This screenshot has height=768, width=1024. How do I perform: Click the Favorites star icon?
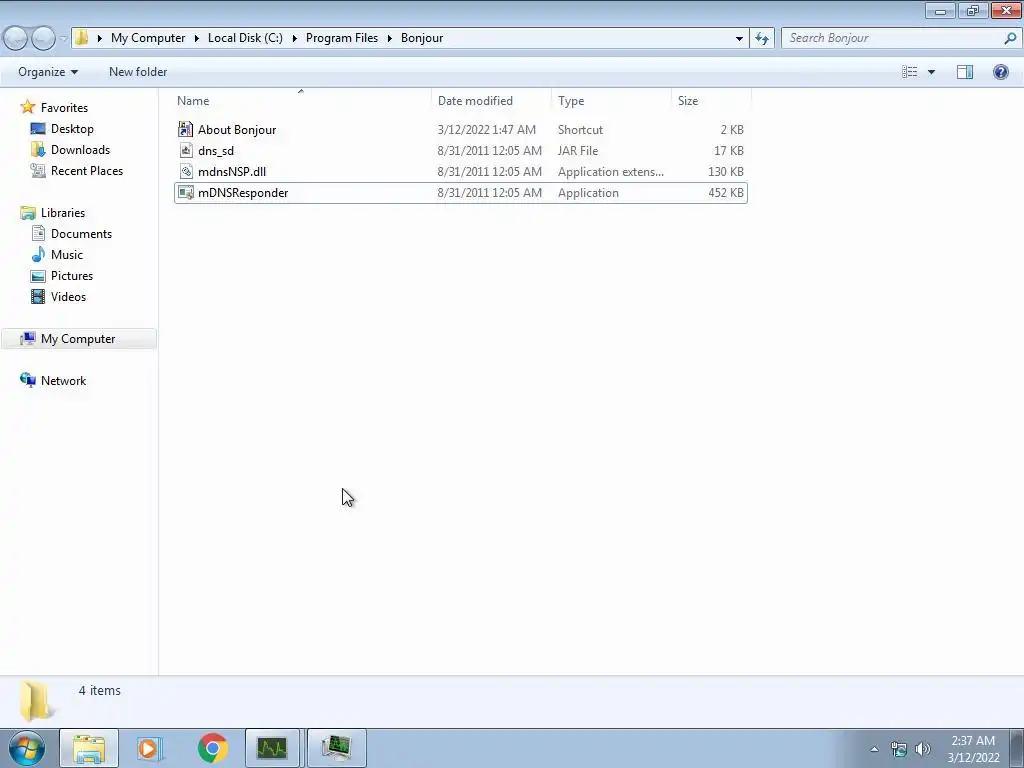[x=27, y=107]
